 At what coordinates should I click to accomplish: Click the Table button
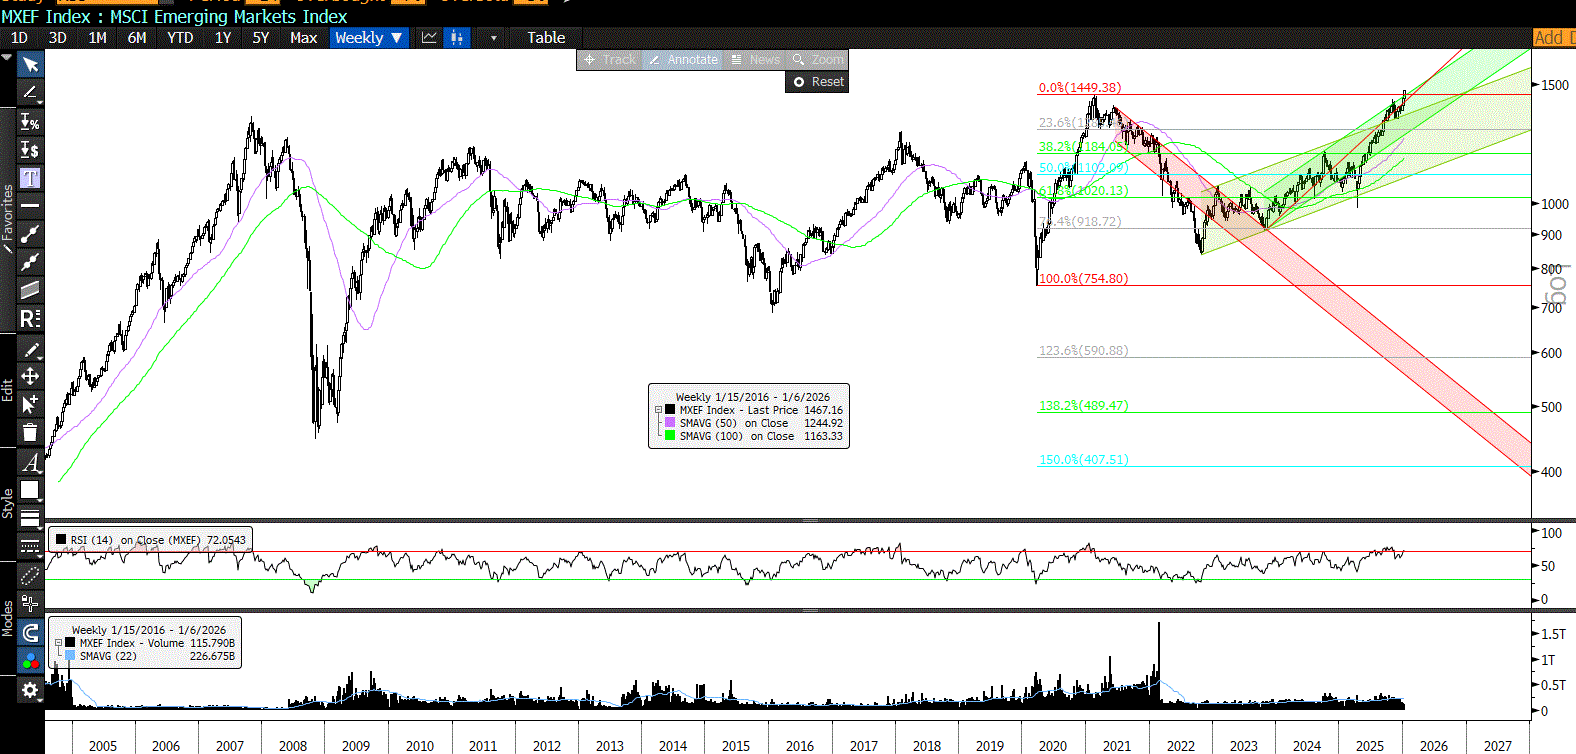tap(546, 38)
